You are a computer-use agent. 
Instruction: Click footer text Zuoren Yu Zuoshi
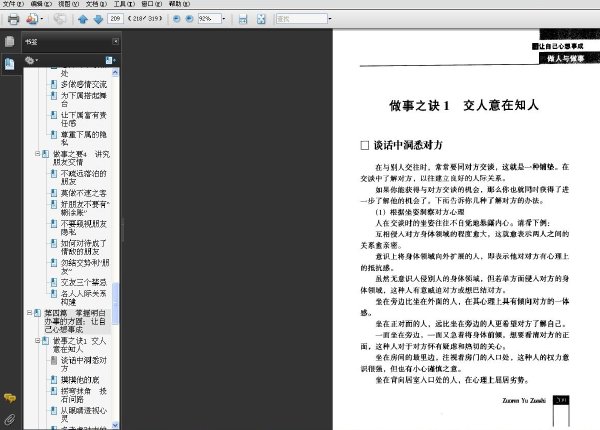click(x=524, y=400)
